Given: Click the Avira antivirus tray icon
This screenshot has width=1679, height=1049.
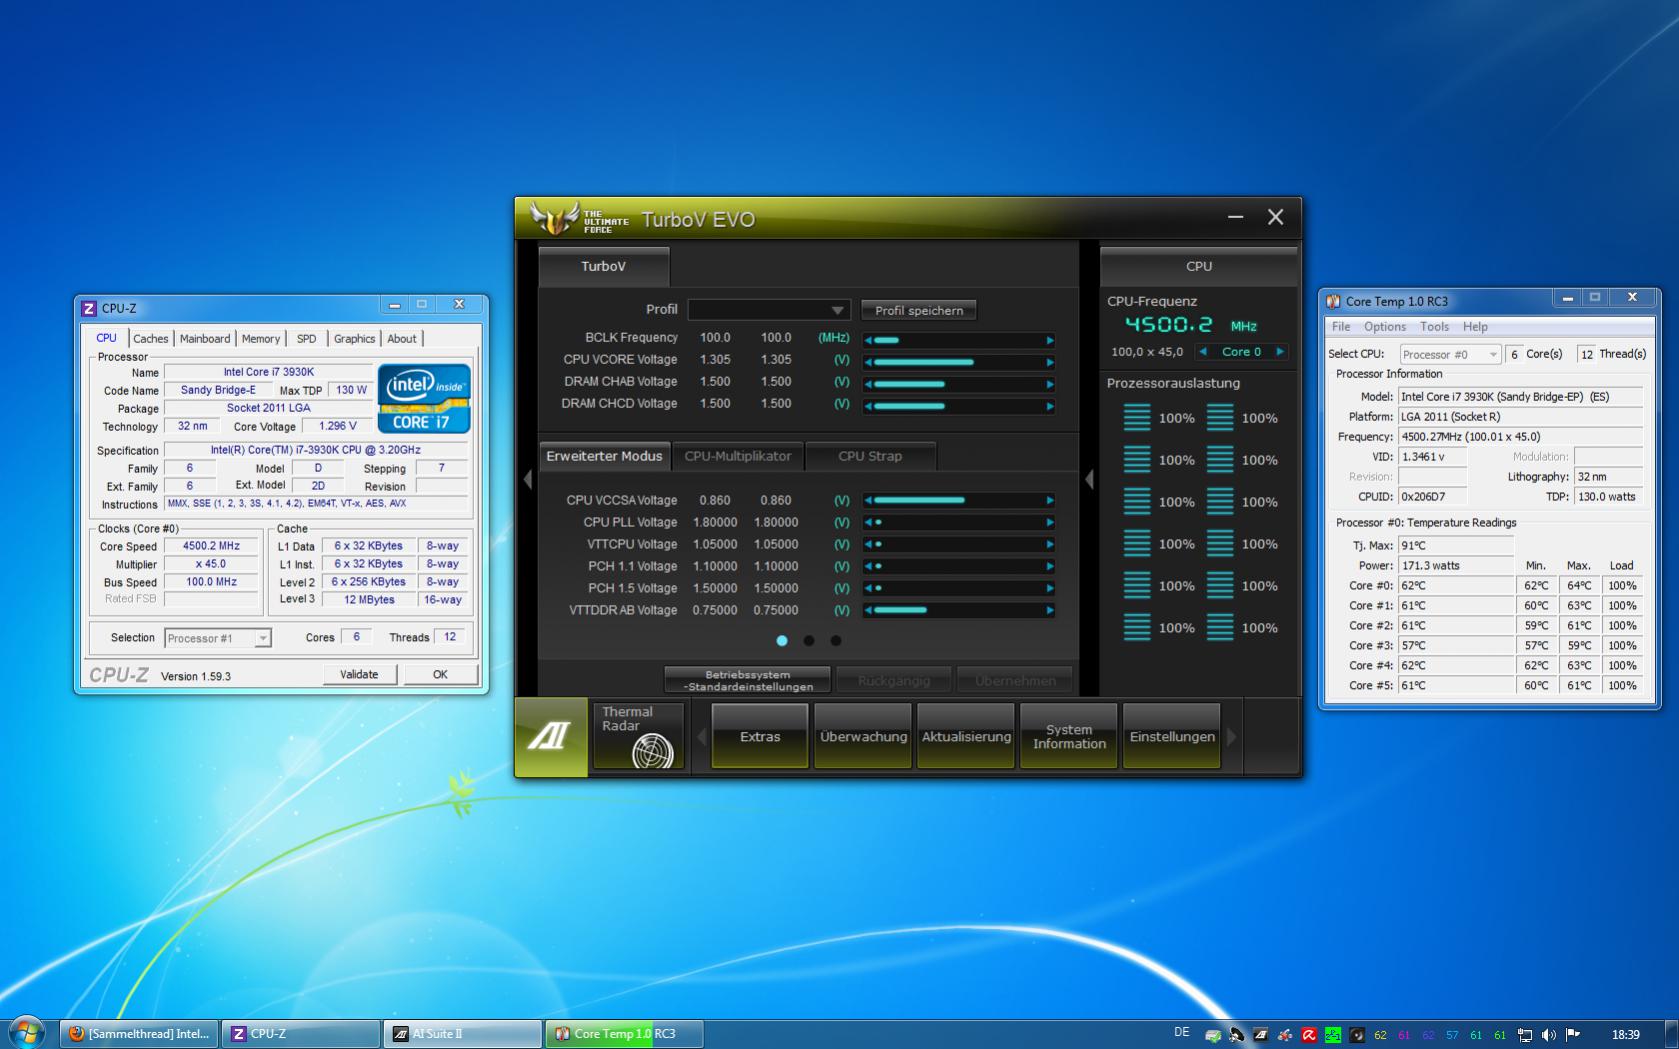Looking at the screenshot, I should [x=1308, y=1035].
